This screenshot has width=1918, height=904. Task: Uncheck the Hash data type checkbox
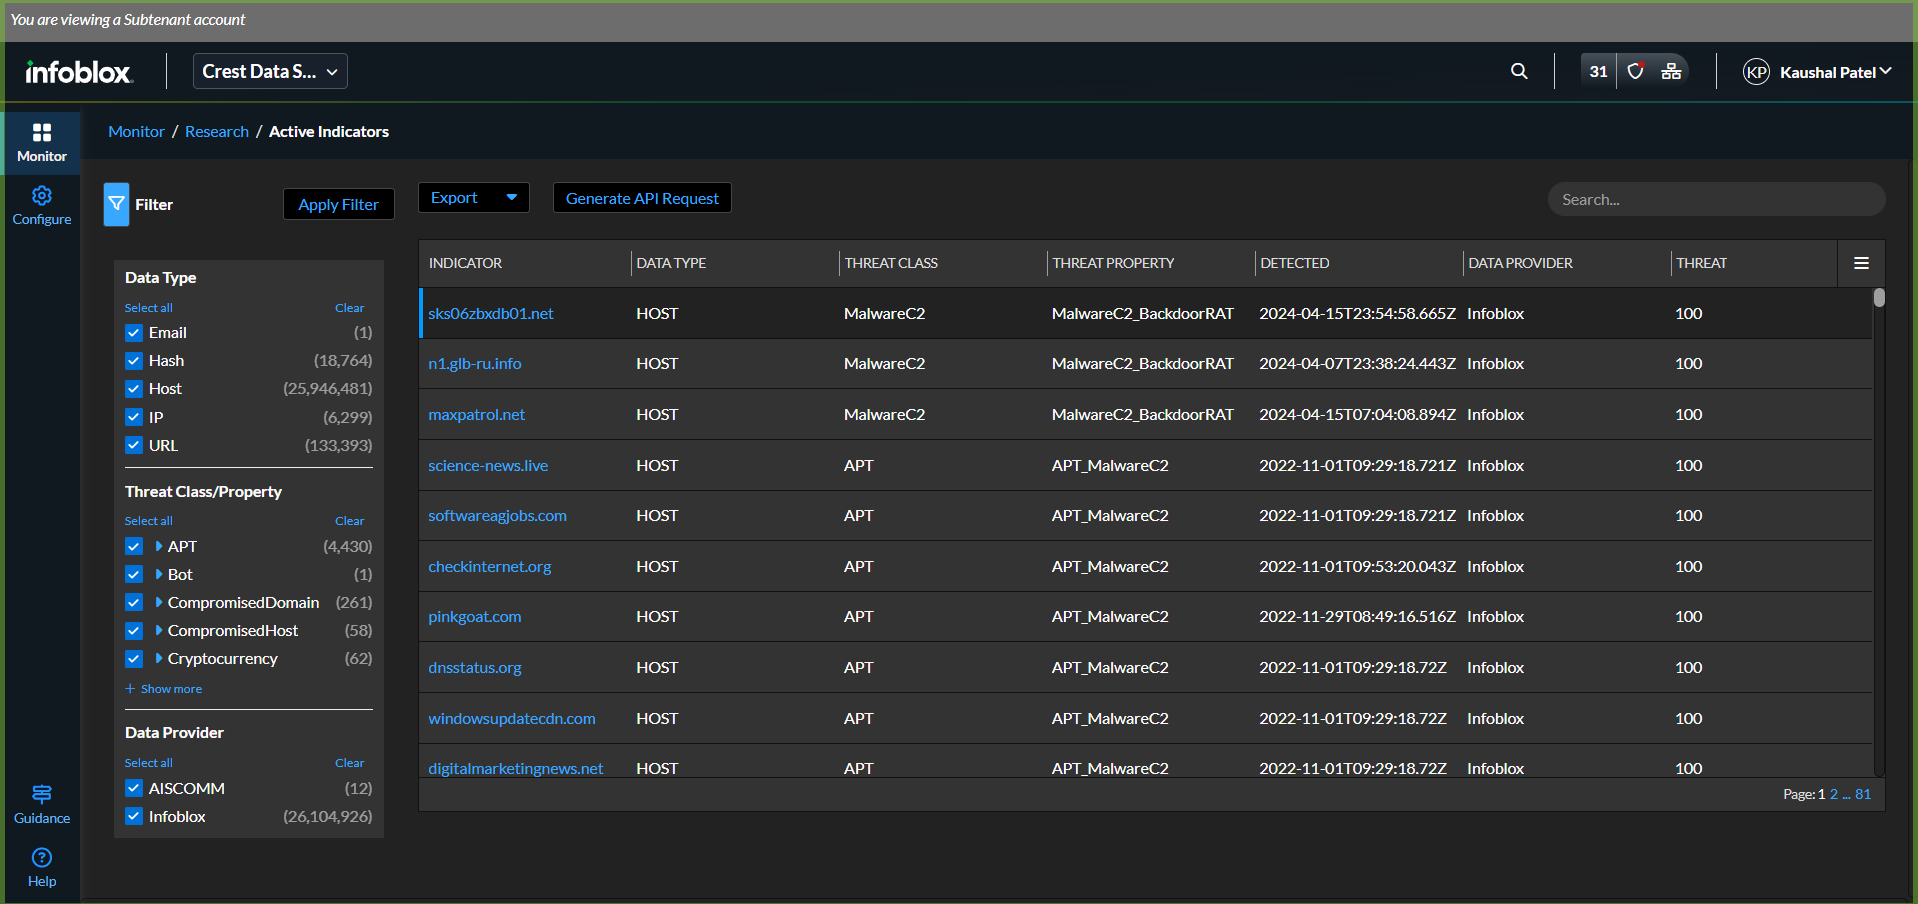coord(134,361)
